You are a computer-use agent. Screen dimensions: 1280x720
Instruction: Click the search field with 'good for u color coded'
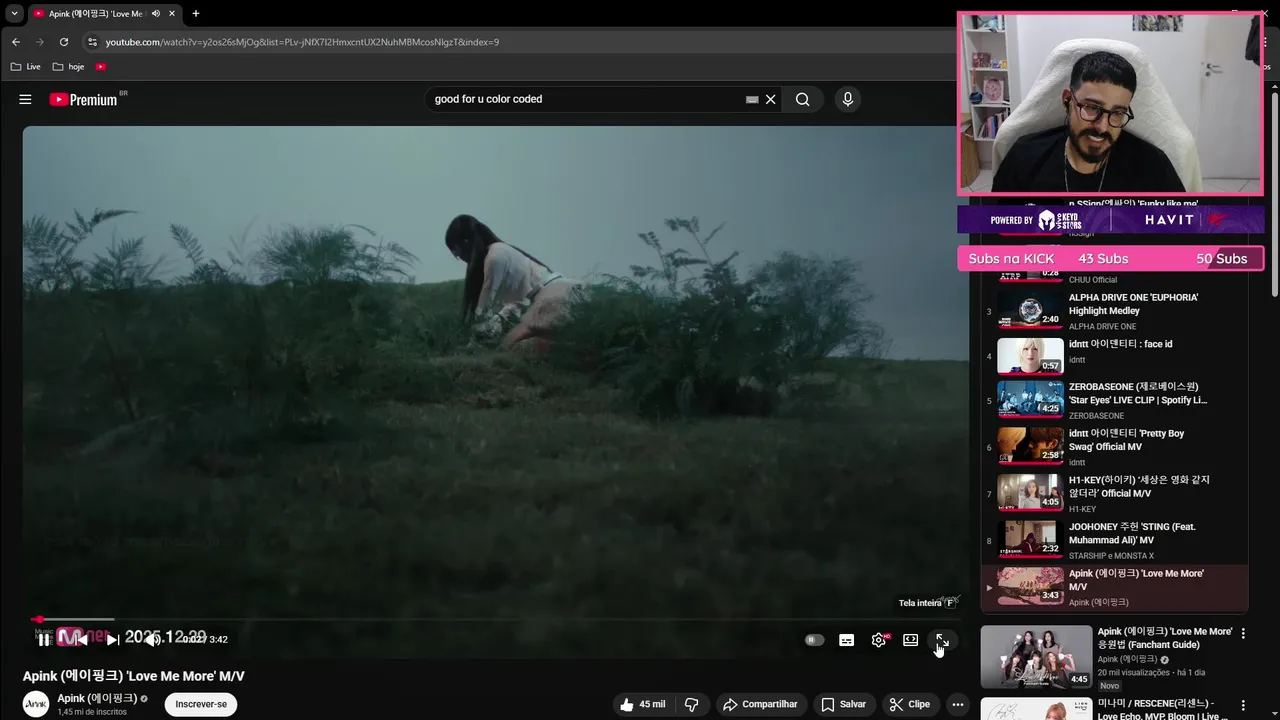point(588,99)
